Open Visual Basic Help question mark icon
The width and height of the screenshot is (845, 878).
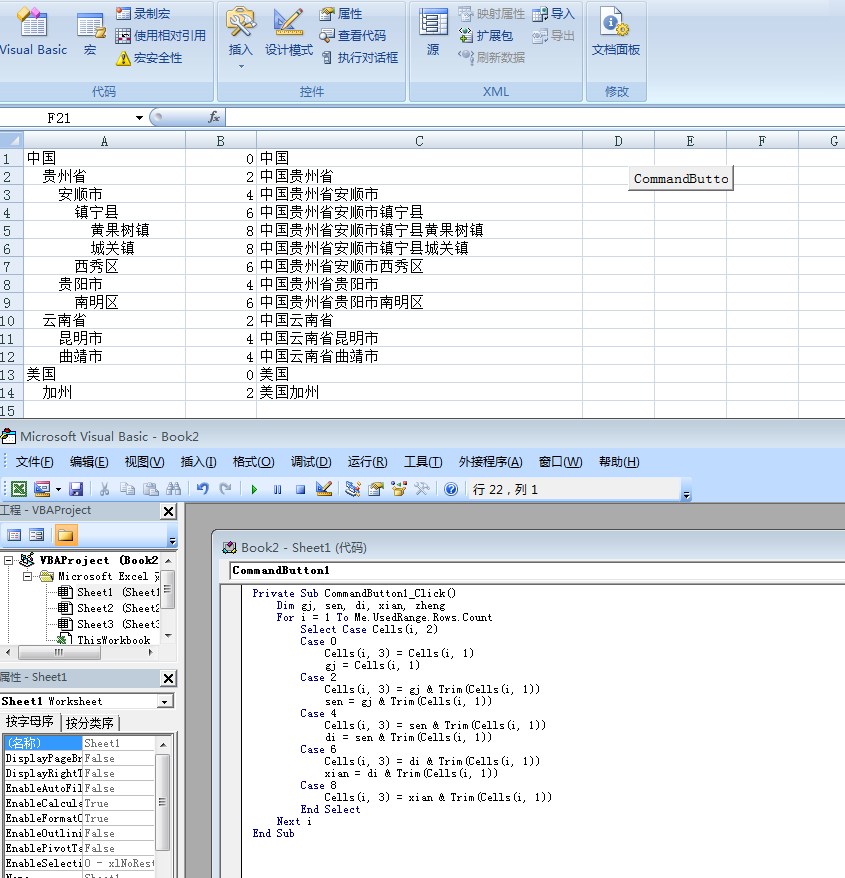click(x=451, y=489)
